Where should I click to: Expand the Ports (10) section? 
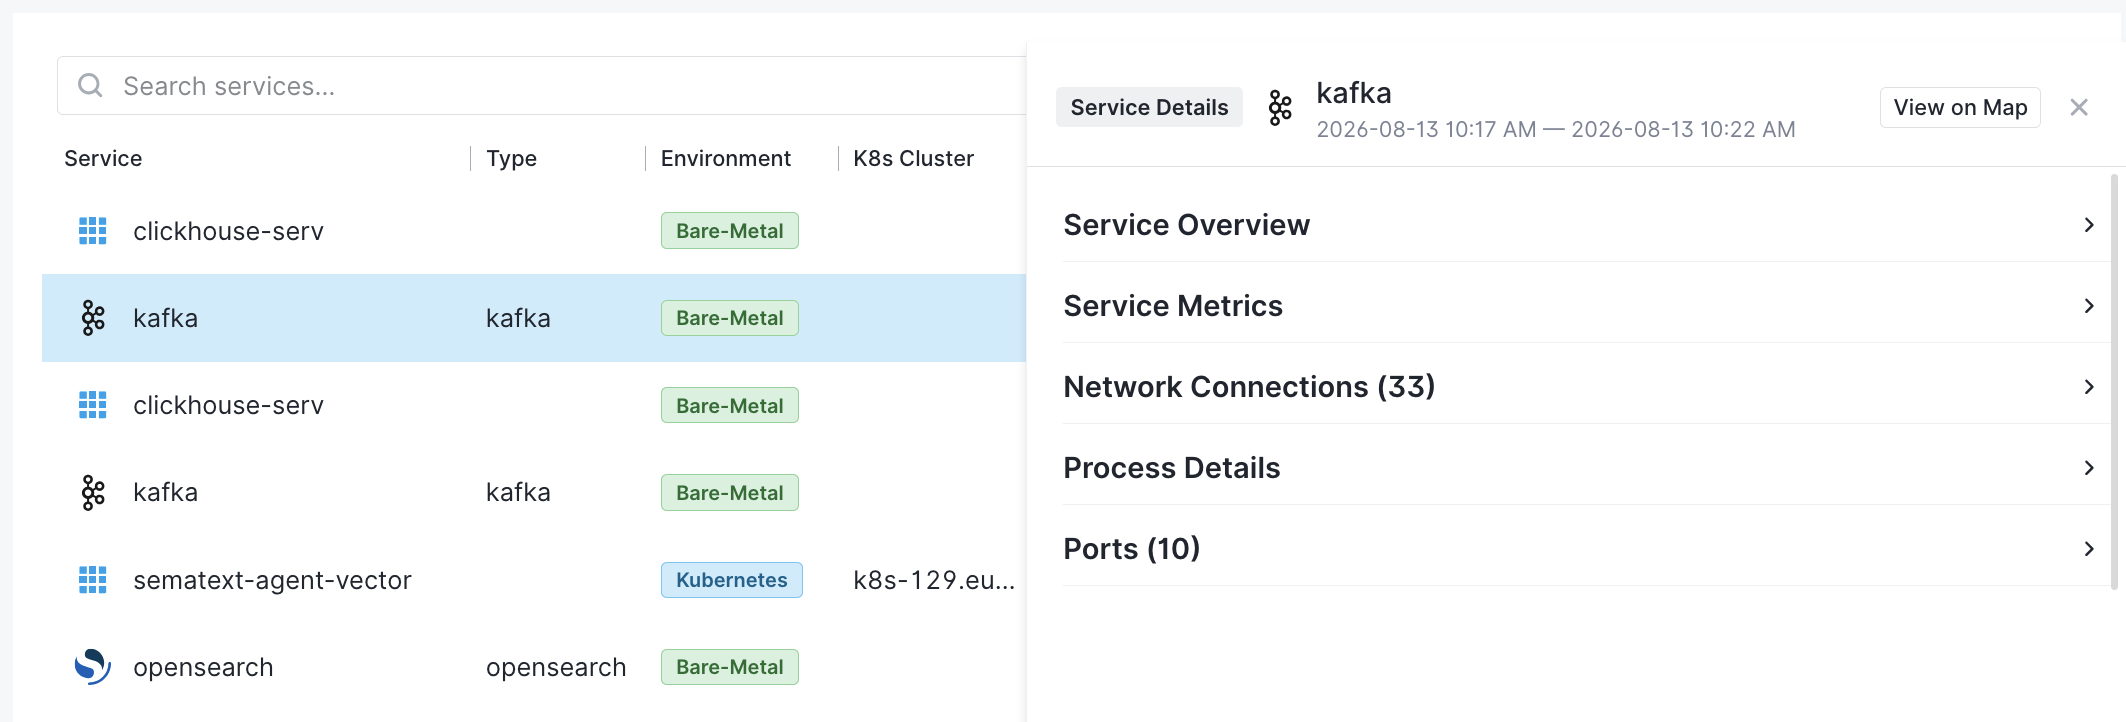(1586, 549)
